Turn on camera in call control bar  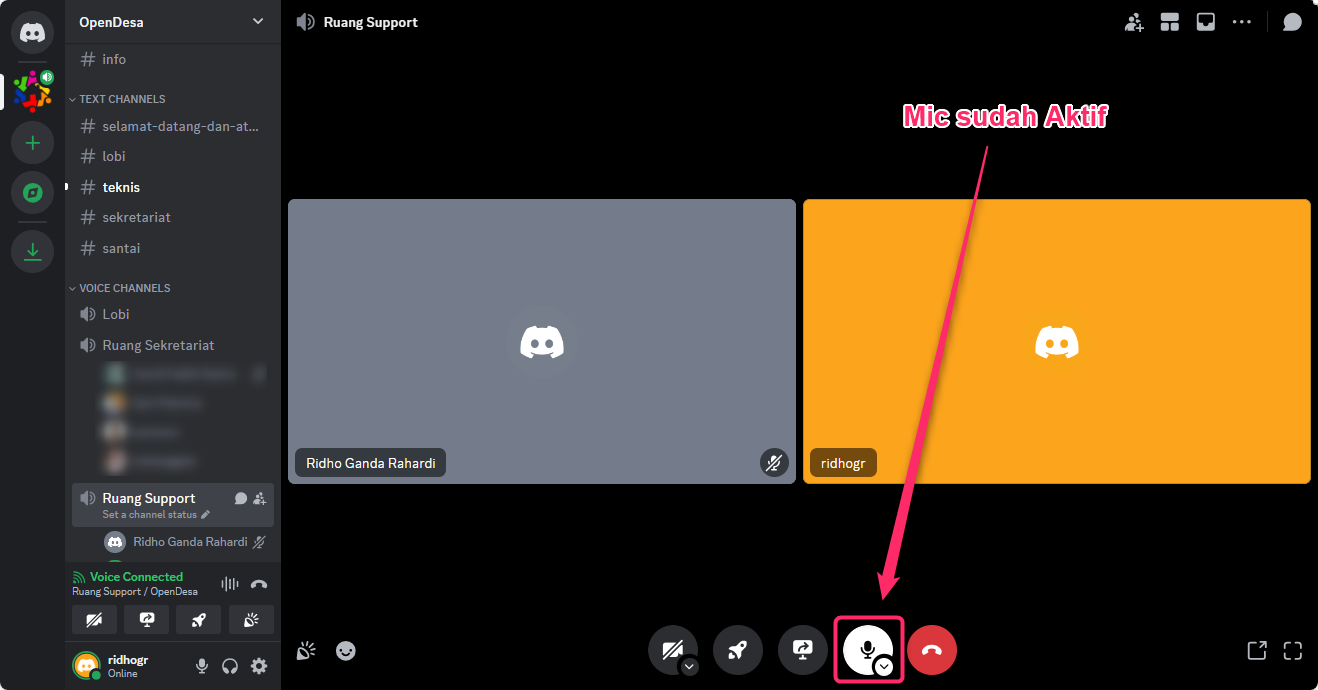[671, 650]
